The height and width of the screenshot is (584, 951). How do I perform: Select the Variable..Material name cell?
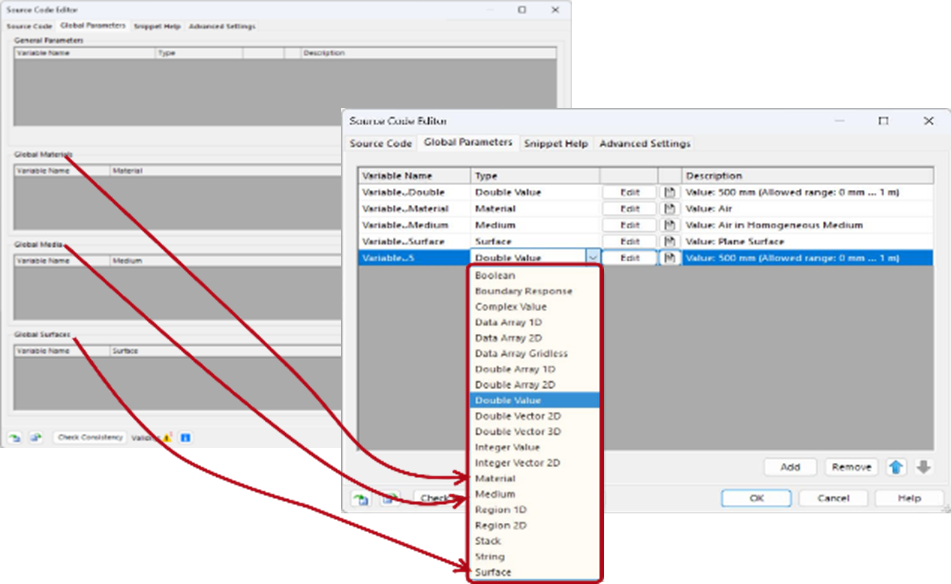point(414,209)
